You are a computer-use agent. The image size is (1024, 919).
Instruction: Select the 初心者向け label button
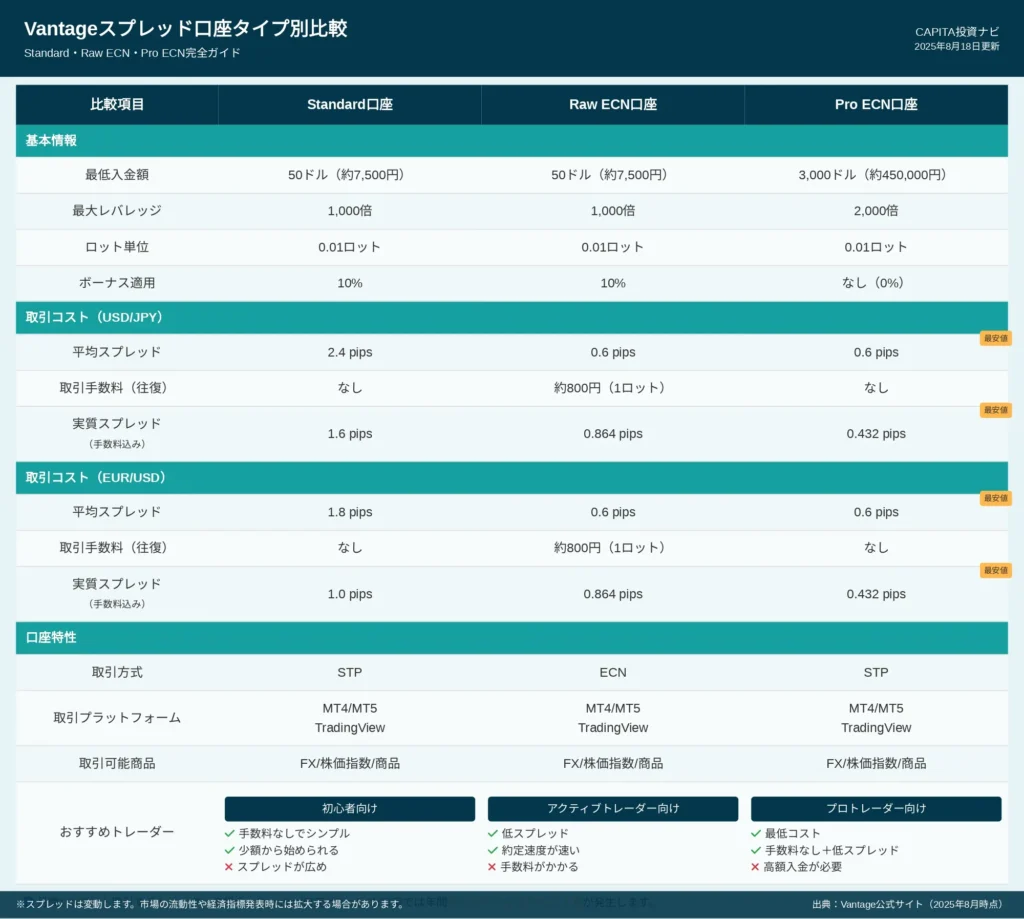click(349, 809)
